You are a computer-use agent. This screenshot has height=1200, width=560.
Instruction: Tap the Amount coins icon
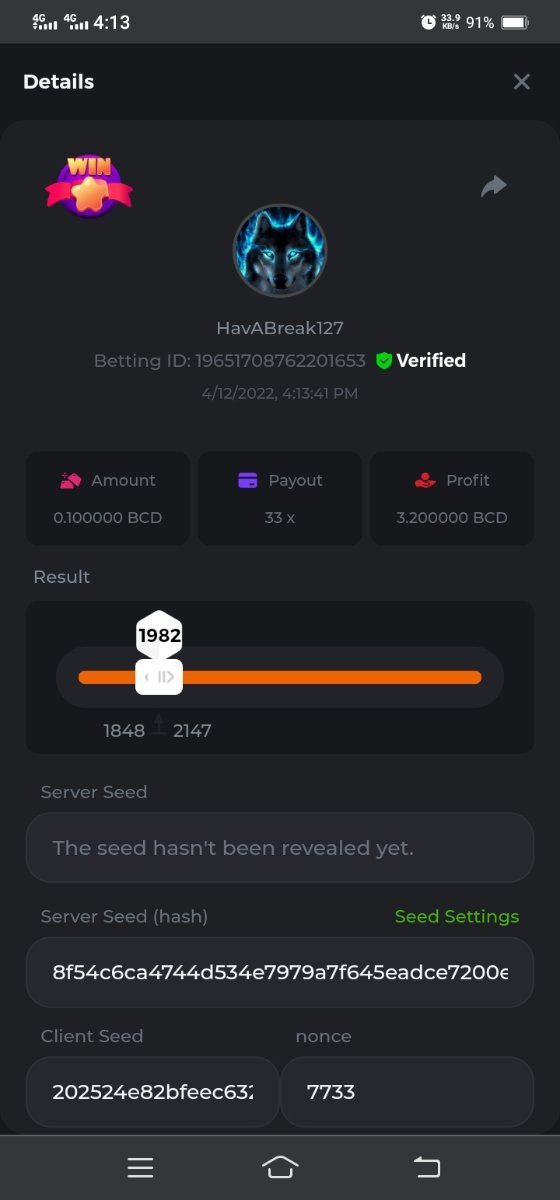click(x=70, y=480)
